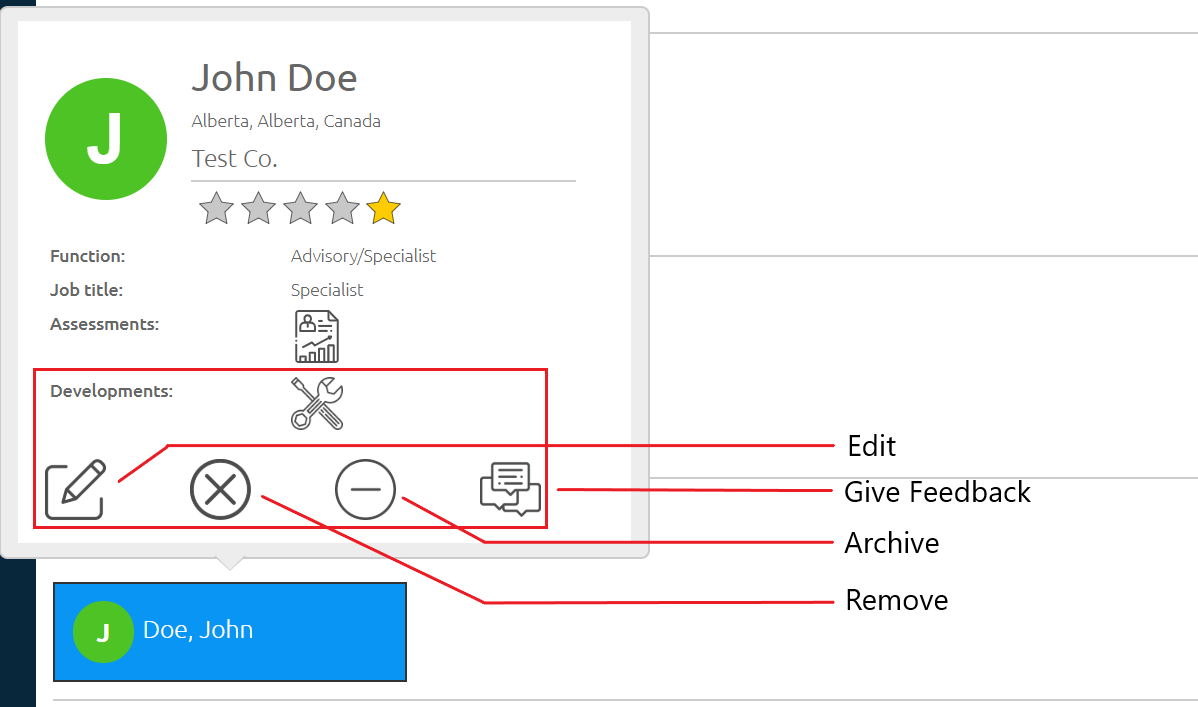The image size is (1198, 707).
Task: Click the Job title: label
Action: [x=86, y=290]
